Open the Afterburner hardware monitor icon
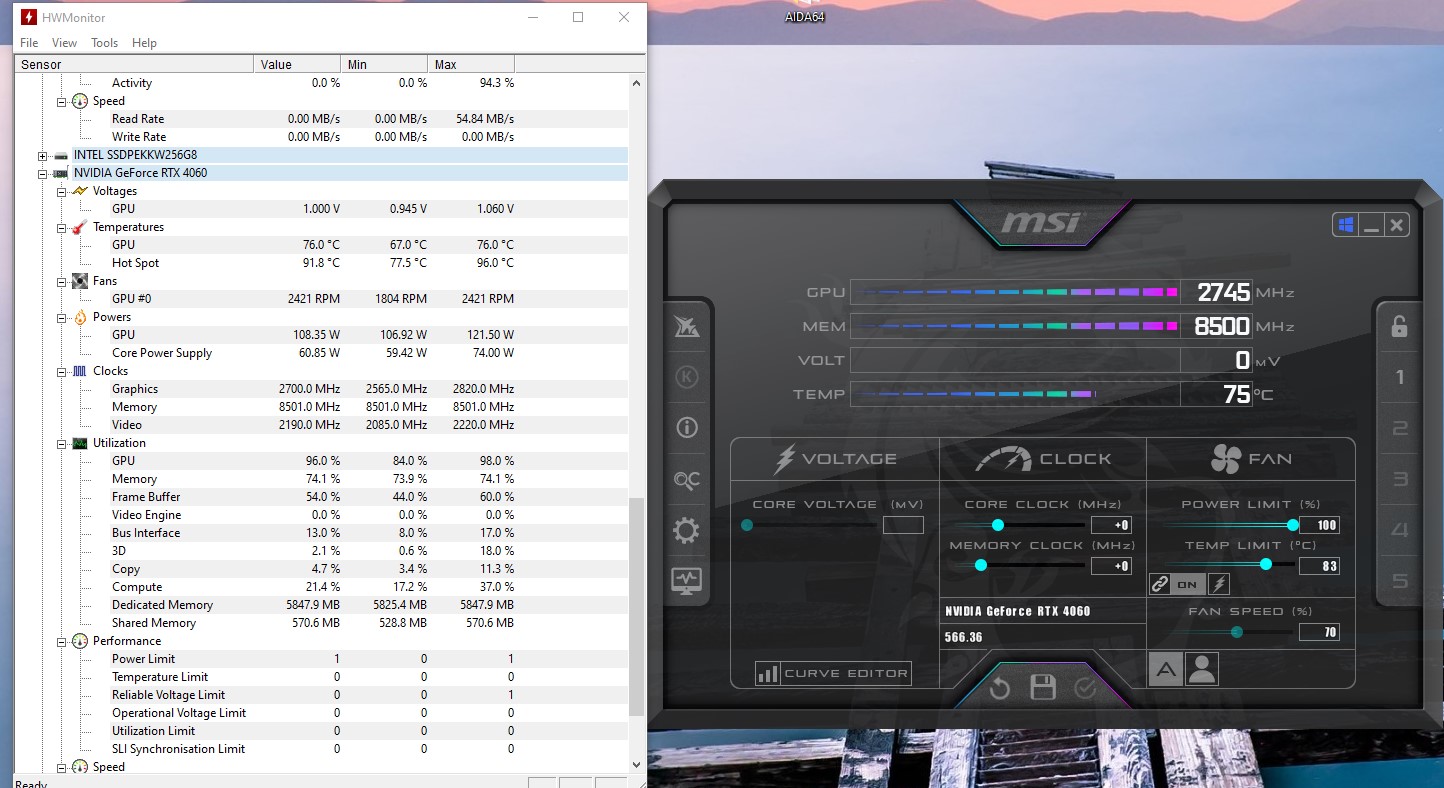This screenshot has width=1444, height=788. 687,580
